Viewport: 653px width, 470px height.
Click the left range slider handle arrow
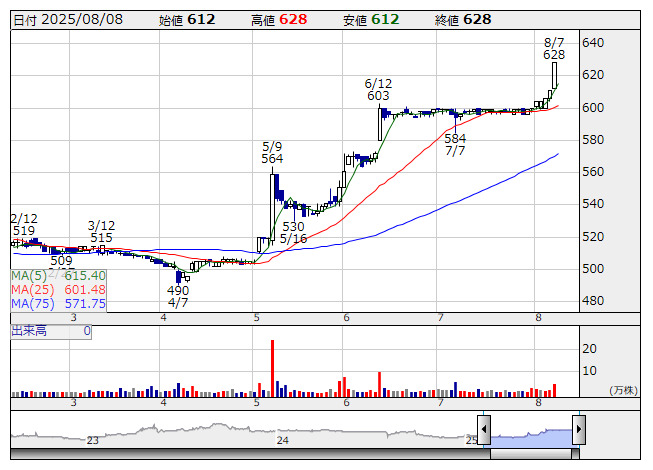(484, 429)
